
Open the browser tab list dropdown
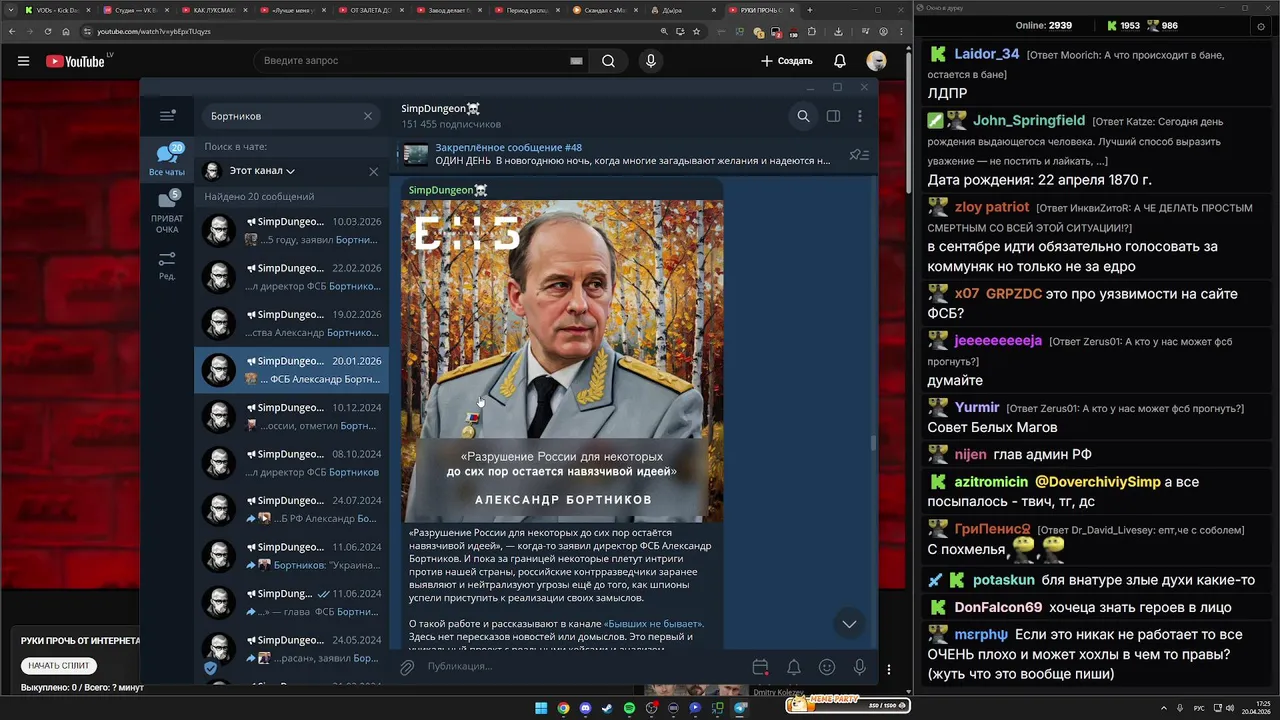click(10, 10)
